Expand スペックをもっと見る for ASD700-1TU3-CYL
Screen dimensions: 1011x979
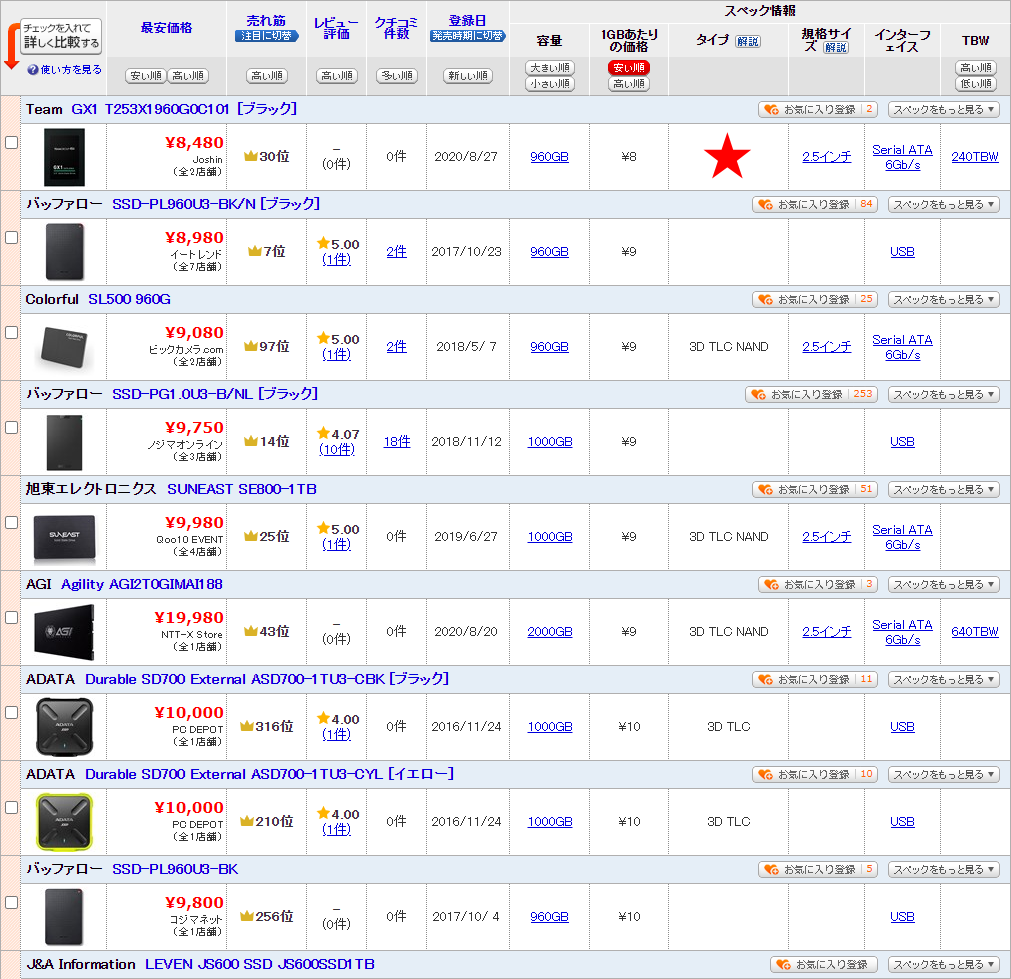coord(943,774)
